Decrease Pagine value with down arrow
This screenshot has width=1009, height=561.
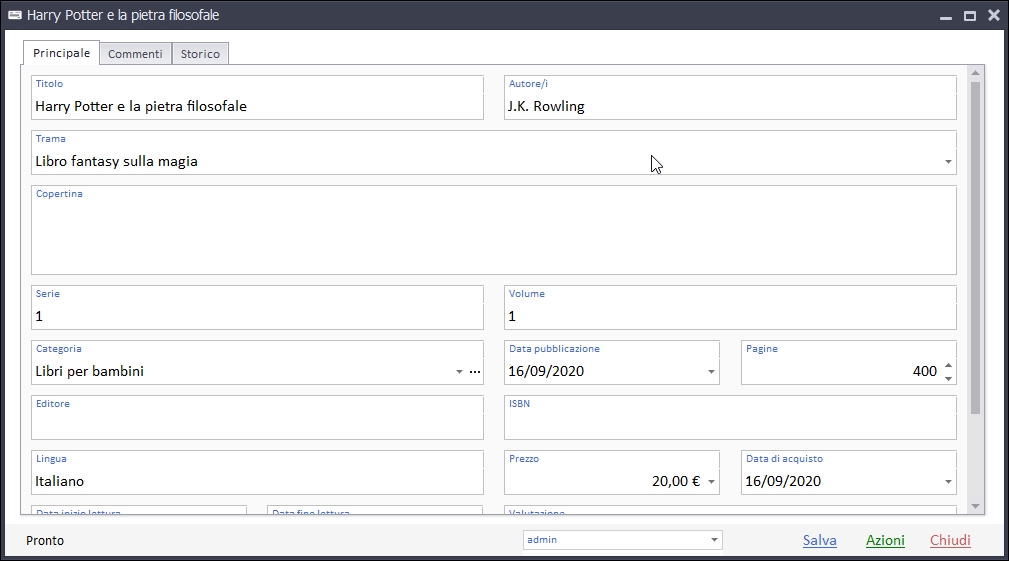[948, 377]
